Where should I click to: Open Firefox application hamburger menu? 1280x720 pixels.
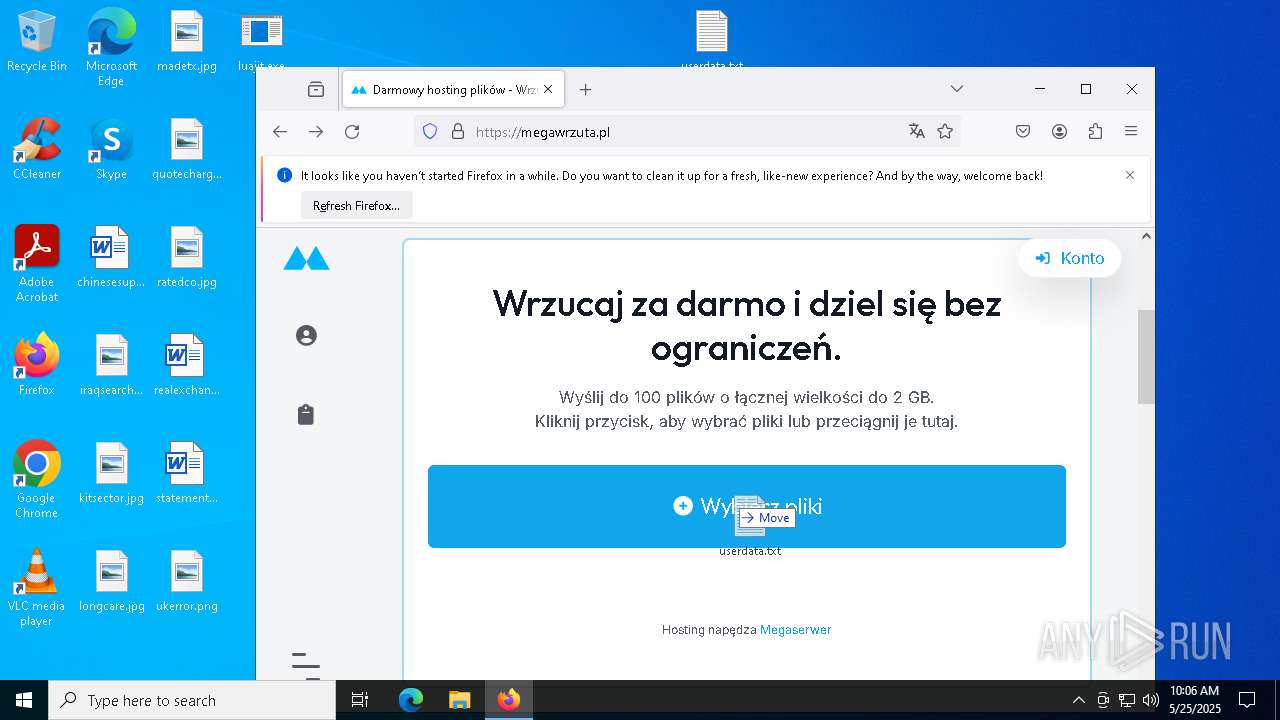pyautogui.click(x=1131, y=131)
